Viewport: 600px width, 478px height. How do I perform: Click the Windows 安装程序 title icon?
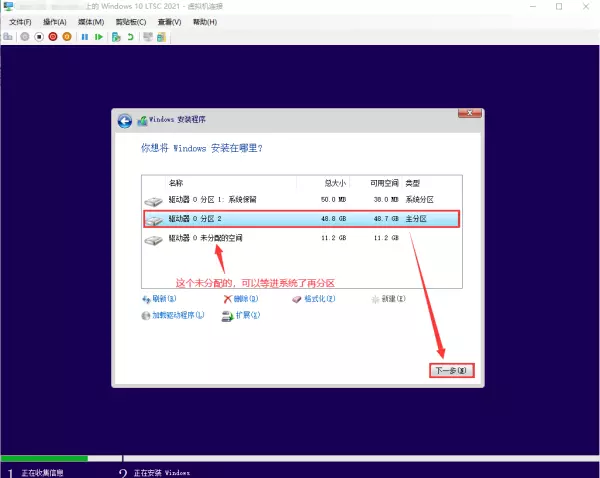click(x=142, y=121)
